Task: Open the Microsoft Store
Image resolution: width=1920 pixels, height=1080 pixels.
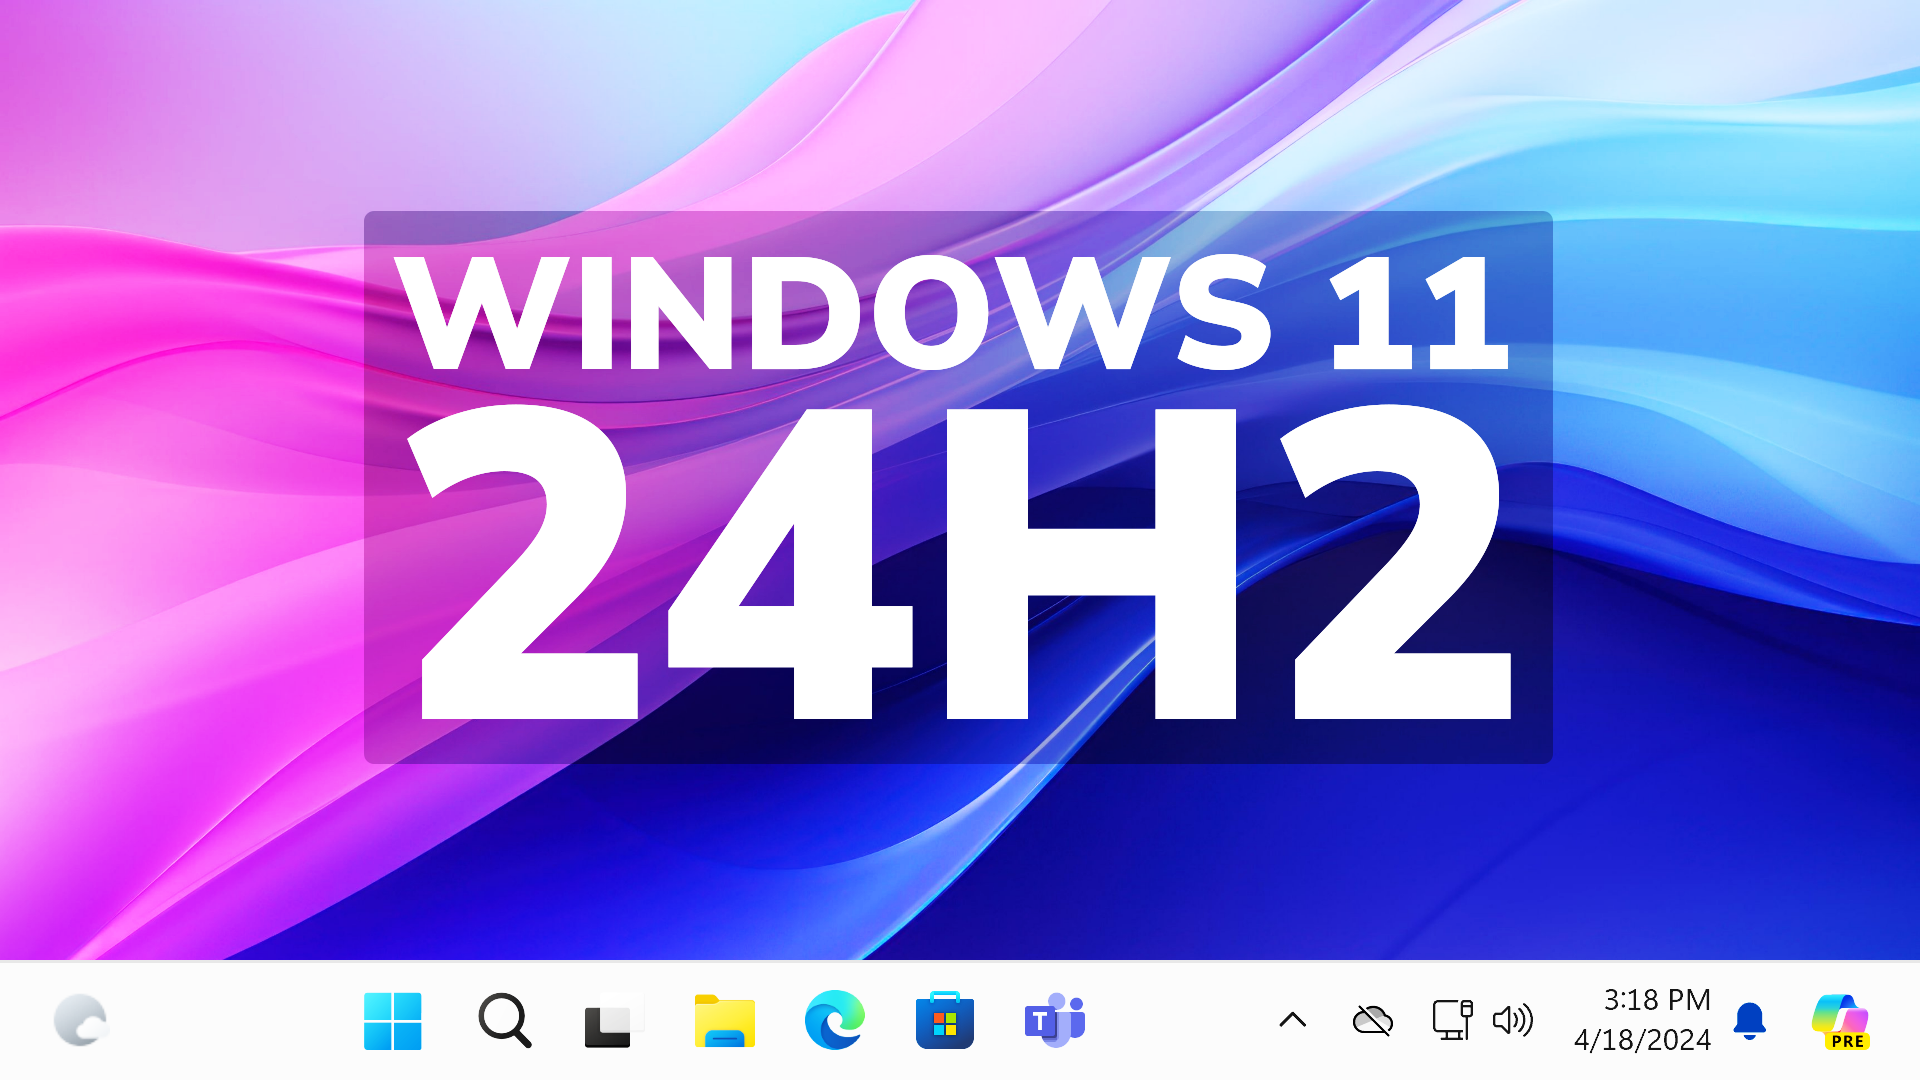Action: coord(944,1021)
